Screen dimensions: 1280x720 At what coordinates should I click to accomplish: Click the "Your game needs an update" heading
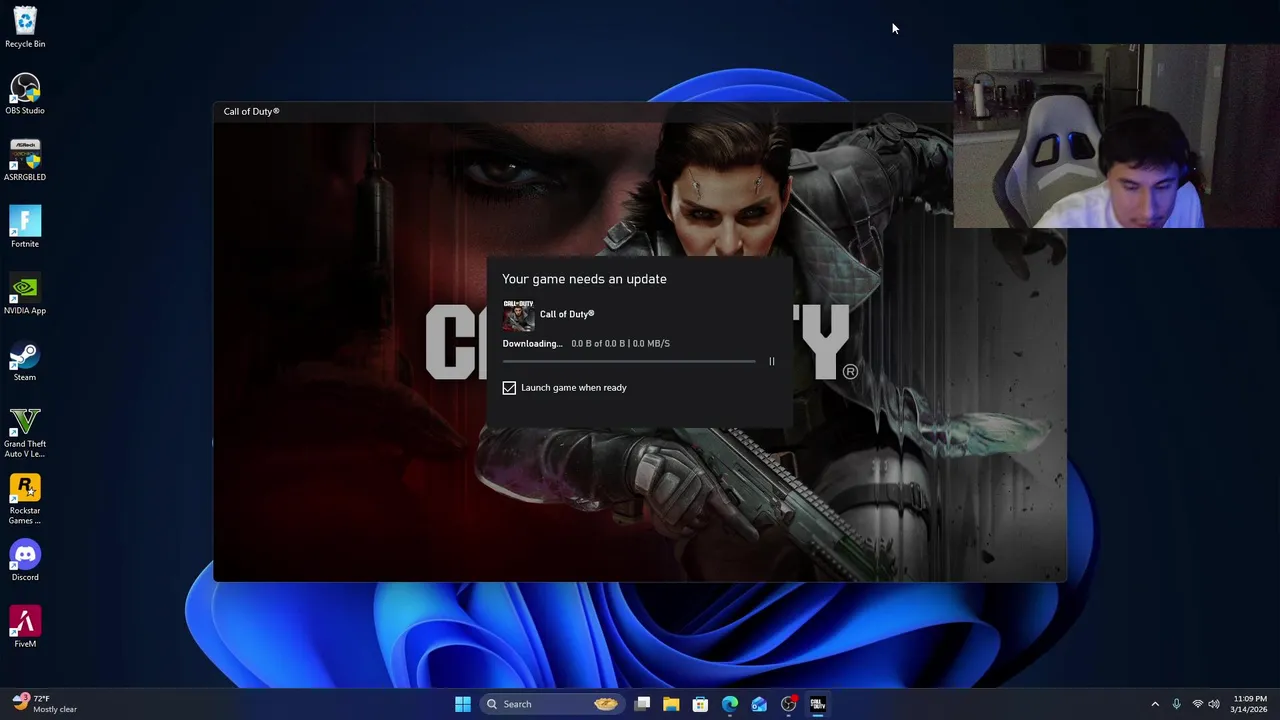[584, 279]
